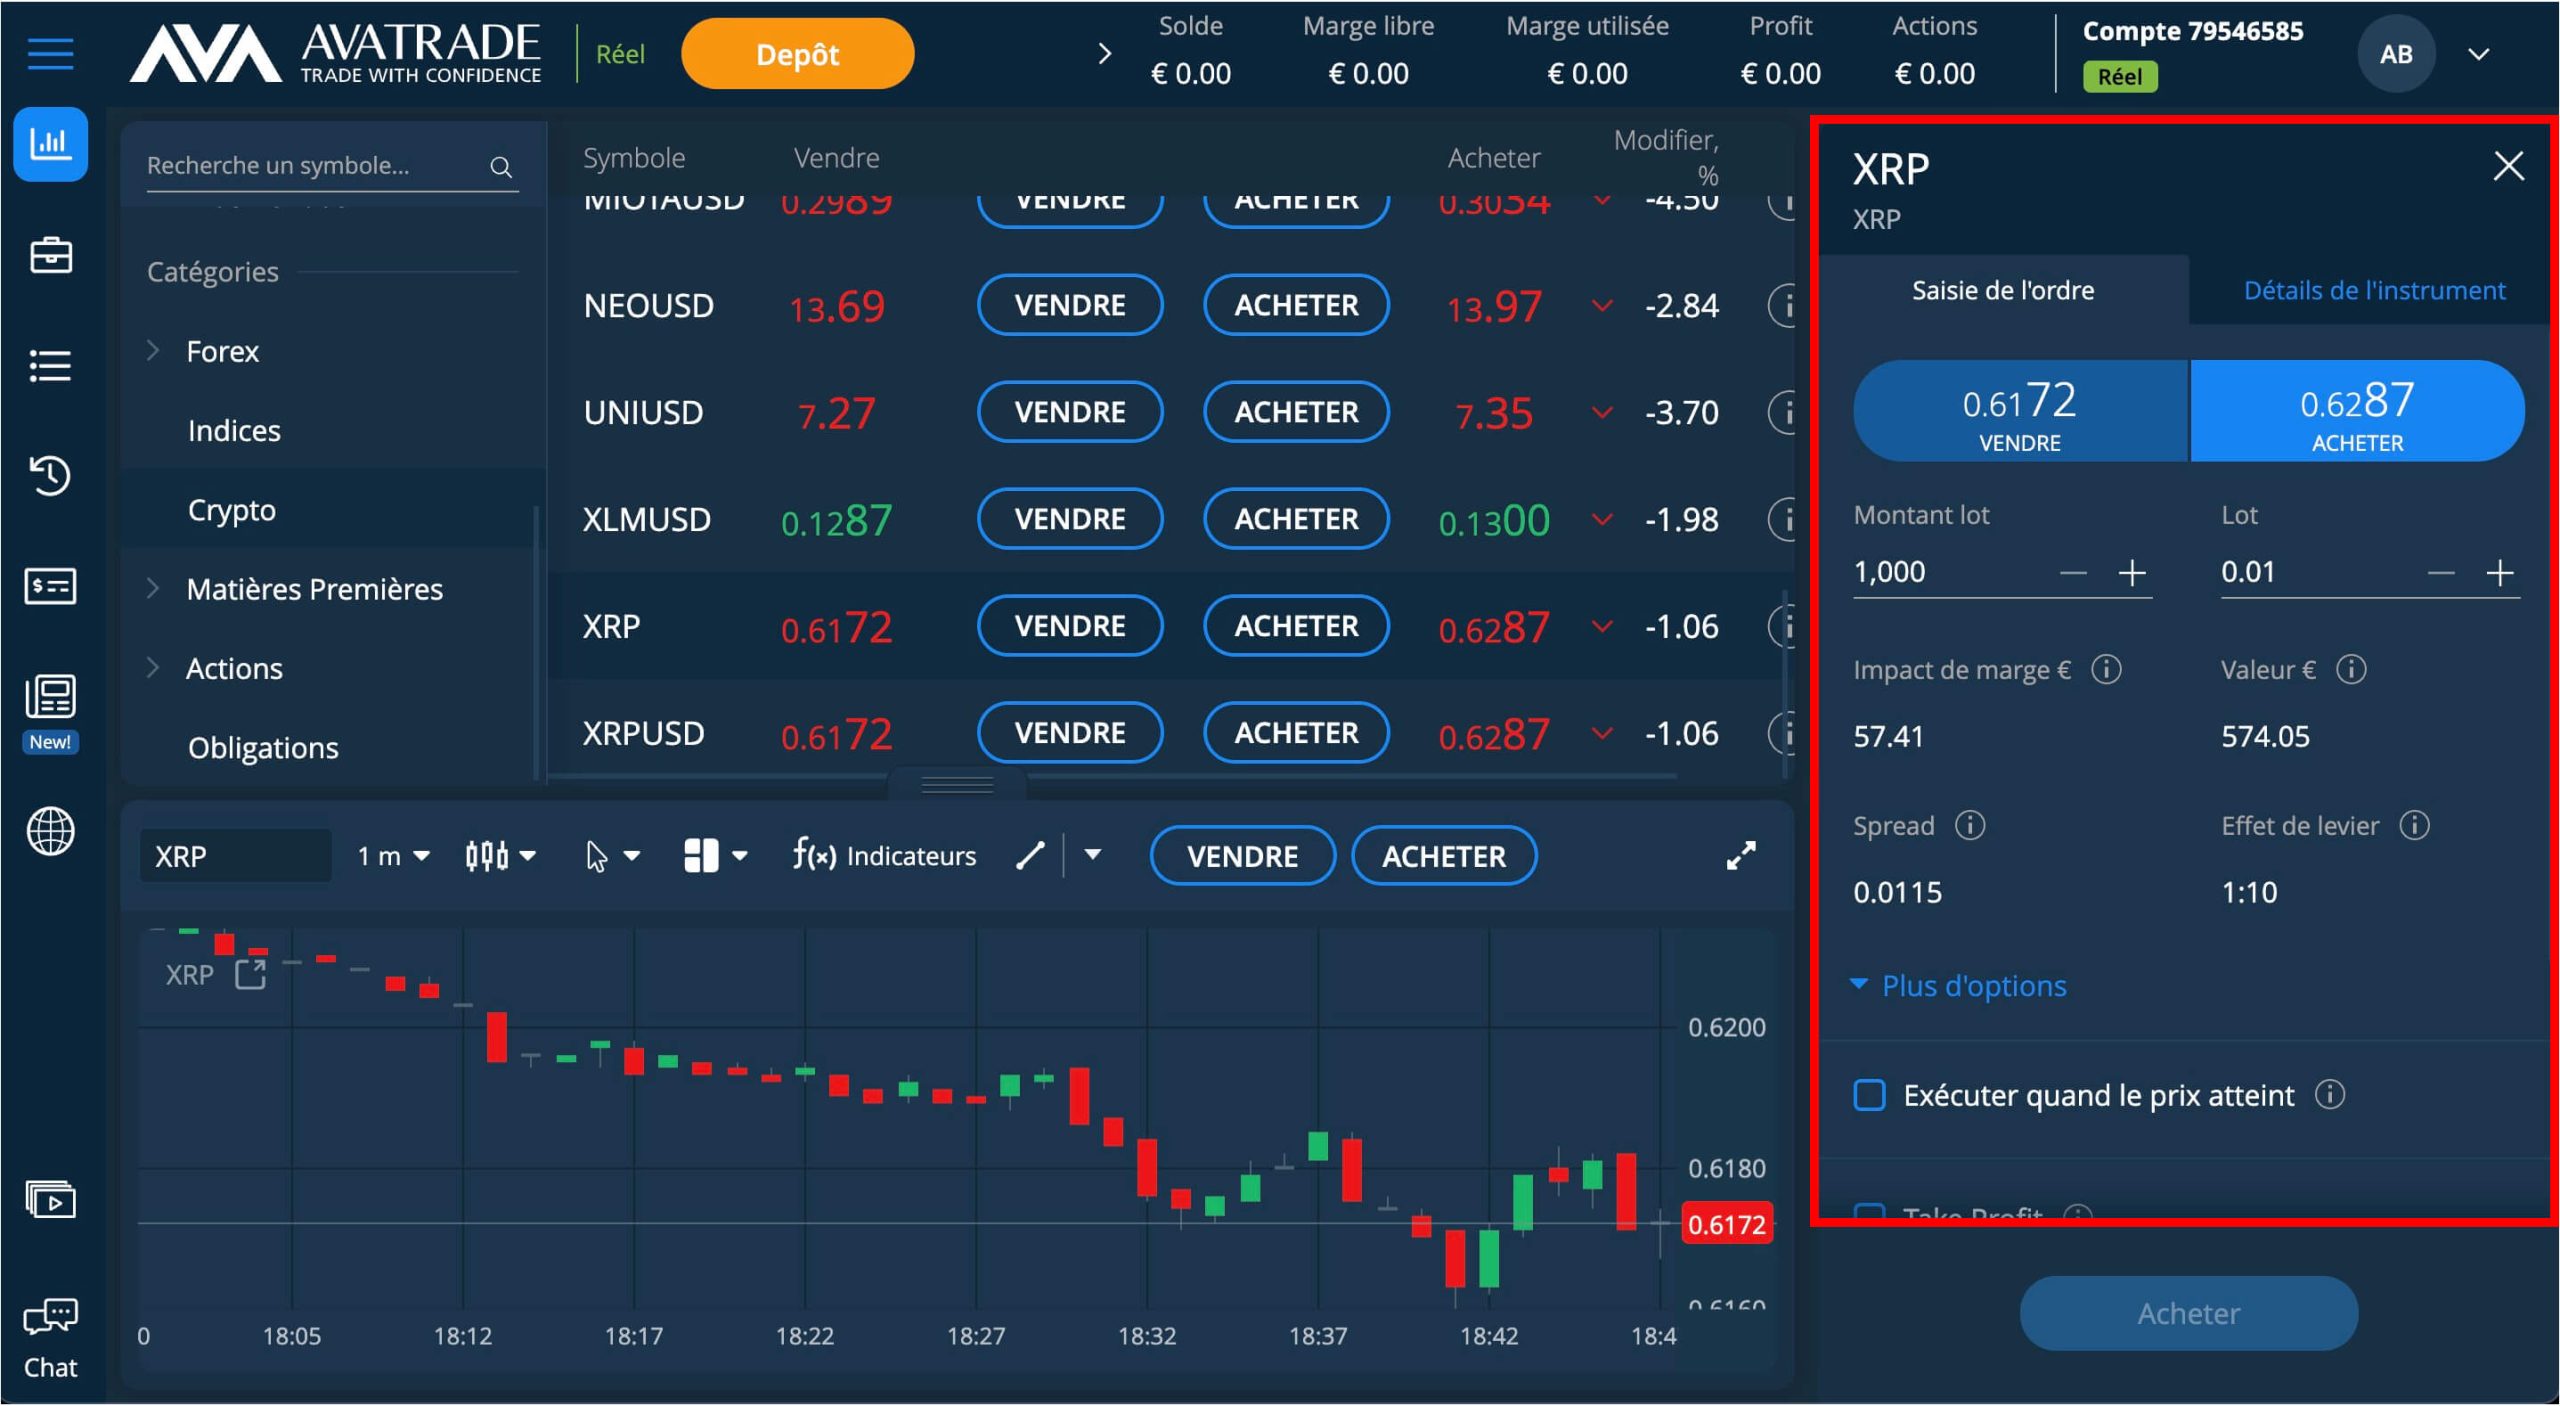Click info icon beside Exécuter quand le prix atteint
This screenshot has height=1406, width=2560.
click(2330, 1095)
